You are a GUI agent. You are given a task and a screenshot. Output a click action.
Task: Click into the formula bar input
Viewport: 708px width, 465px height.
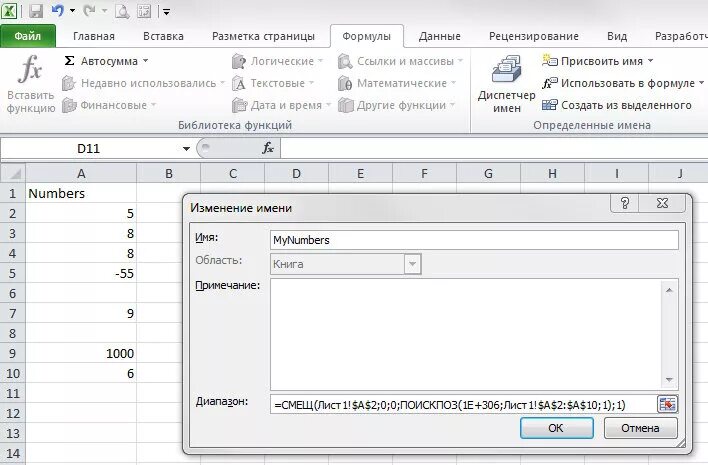click(494, 149)
